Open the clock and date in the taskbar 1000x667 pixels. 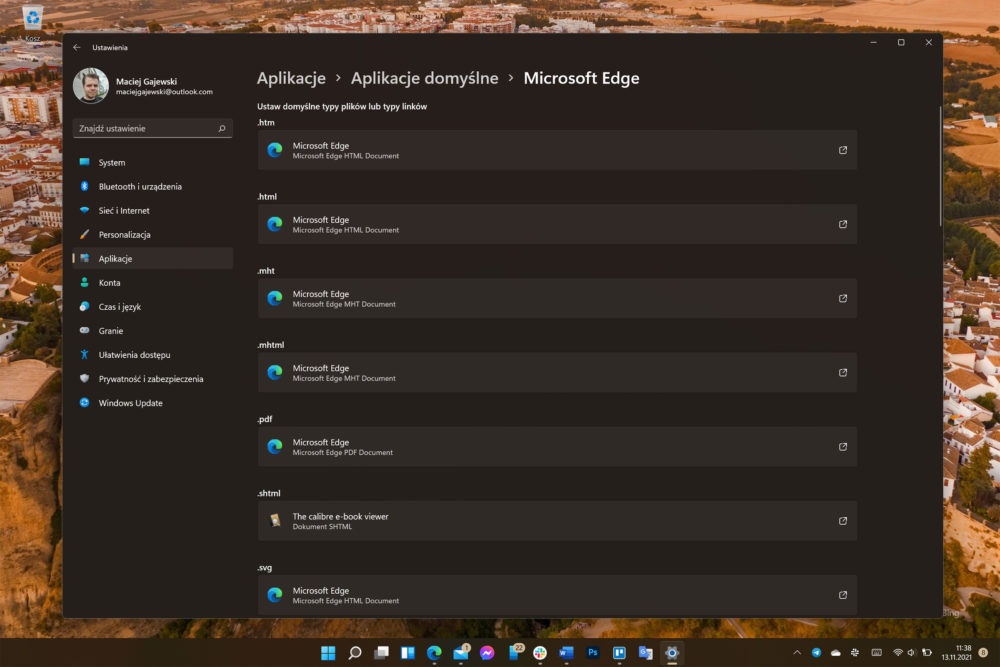957,652
